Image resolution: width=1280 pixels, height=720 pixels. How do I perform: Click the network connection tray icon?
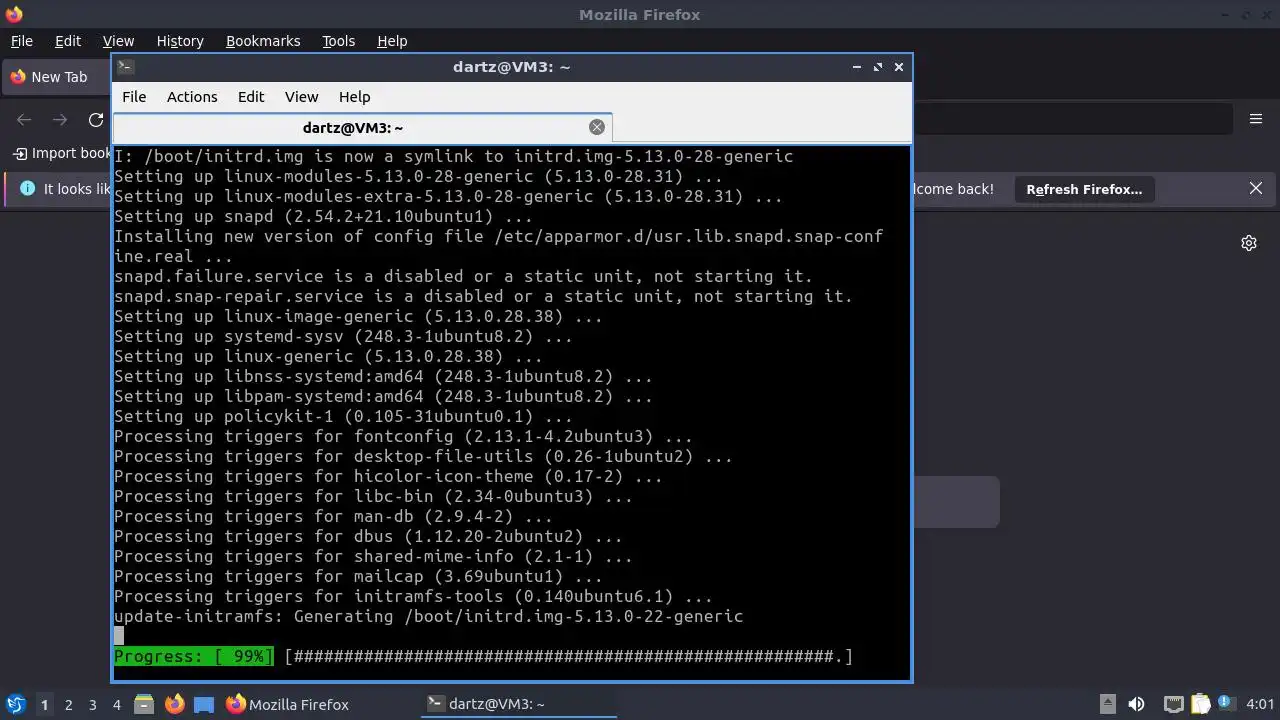[x=1174, y=704]
